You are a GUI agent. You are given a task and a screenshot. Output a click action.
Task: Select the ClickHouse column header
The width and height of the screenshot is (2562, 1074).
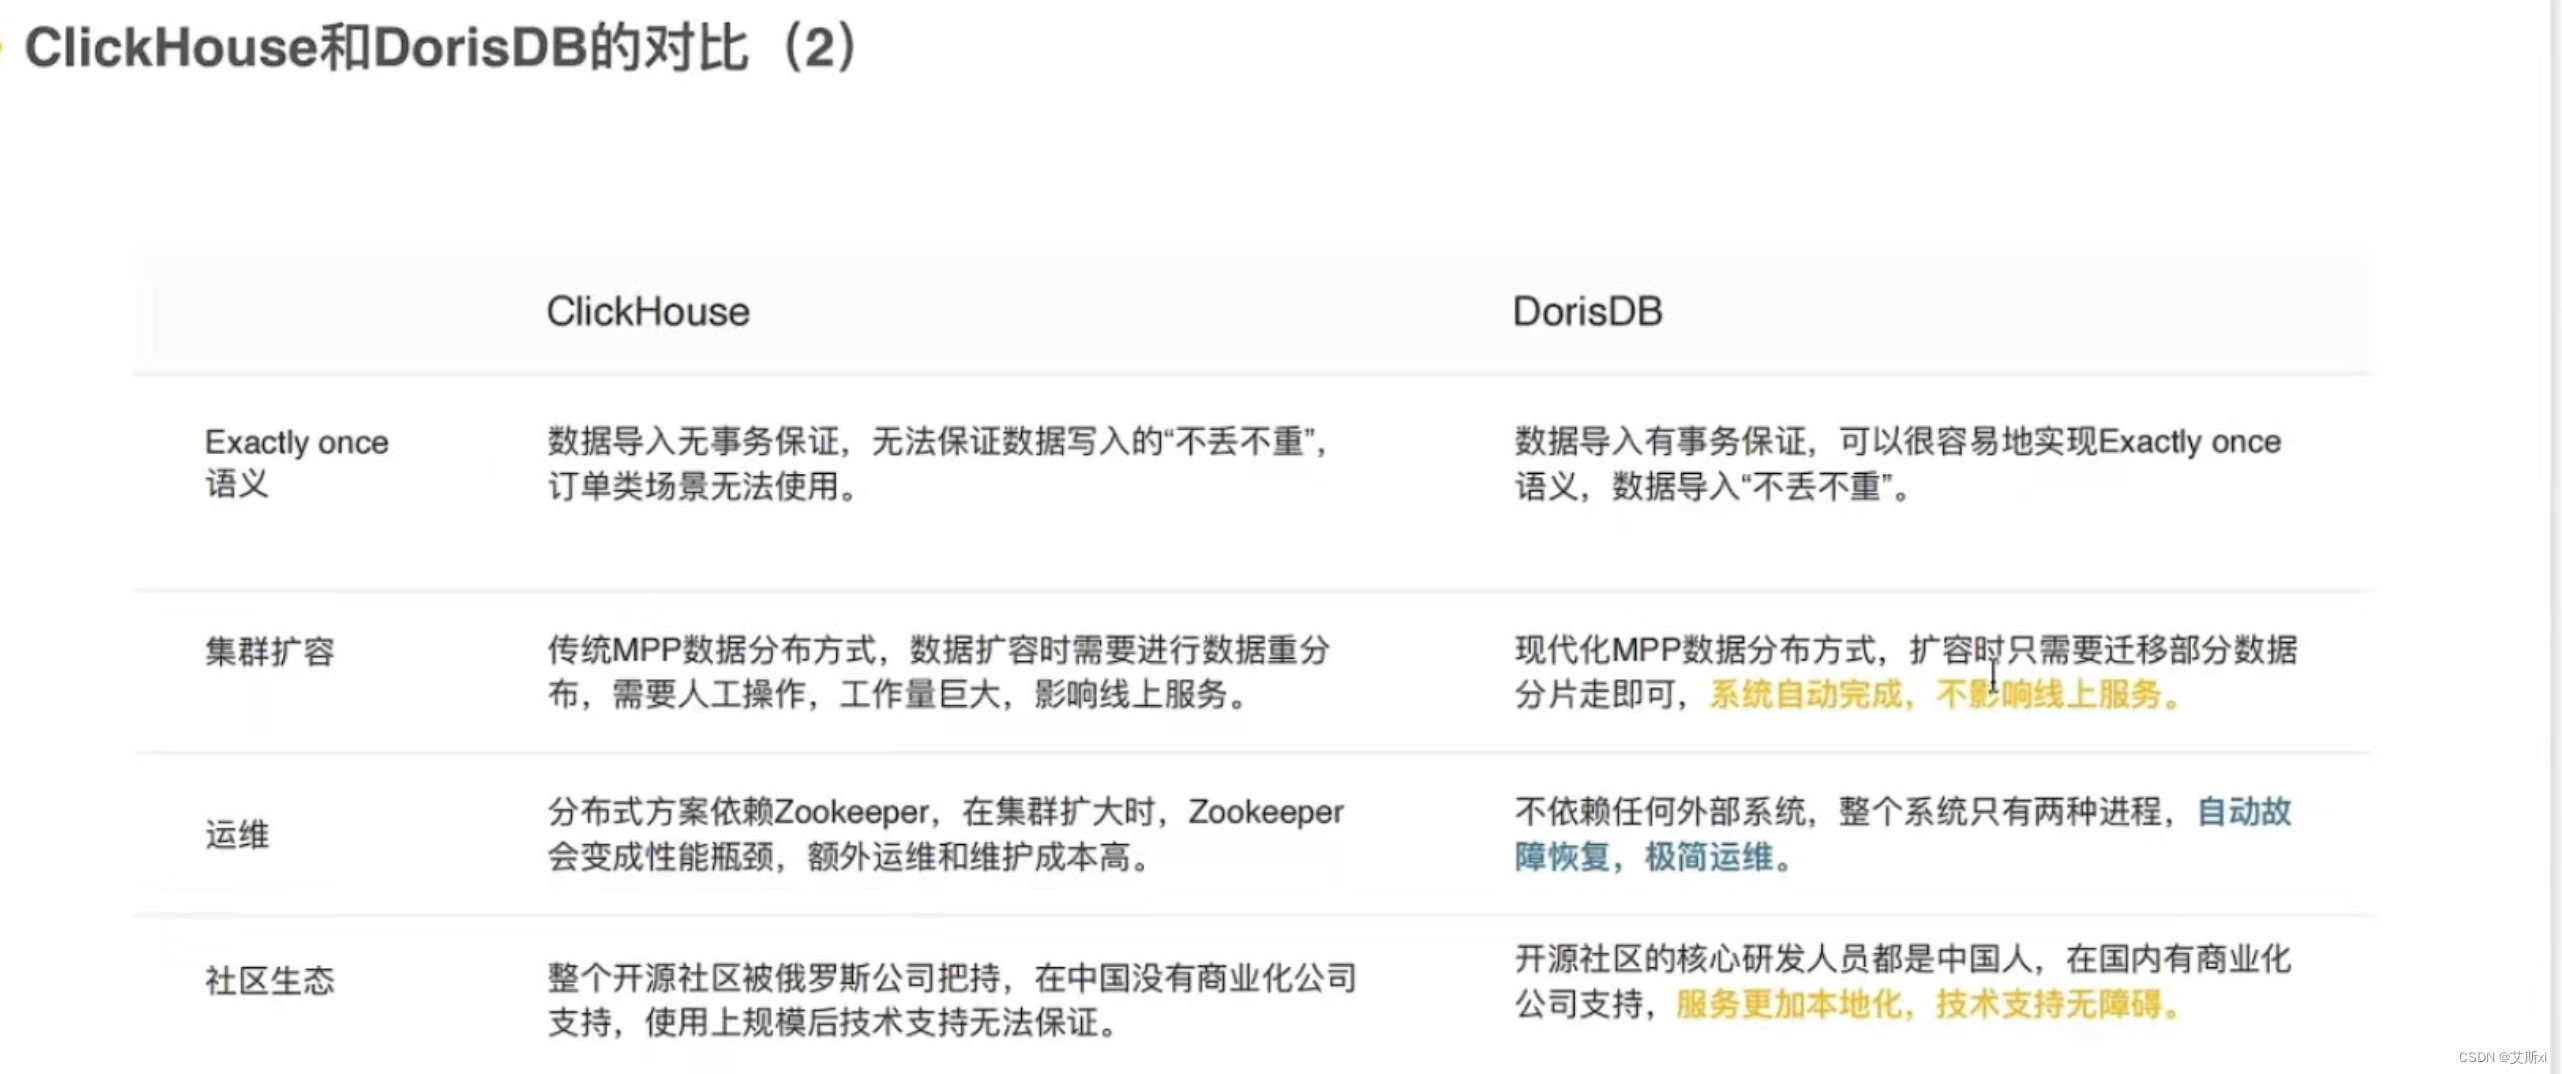pyautogui.click(x=647, y=312)
